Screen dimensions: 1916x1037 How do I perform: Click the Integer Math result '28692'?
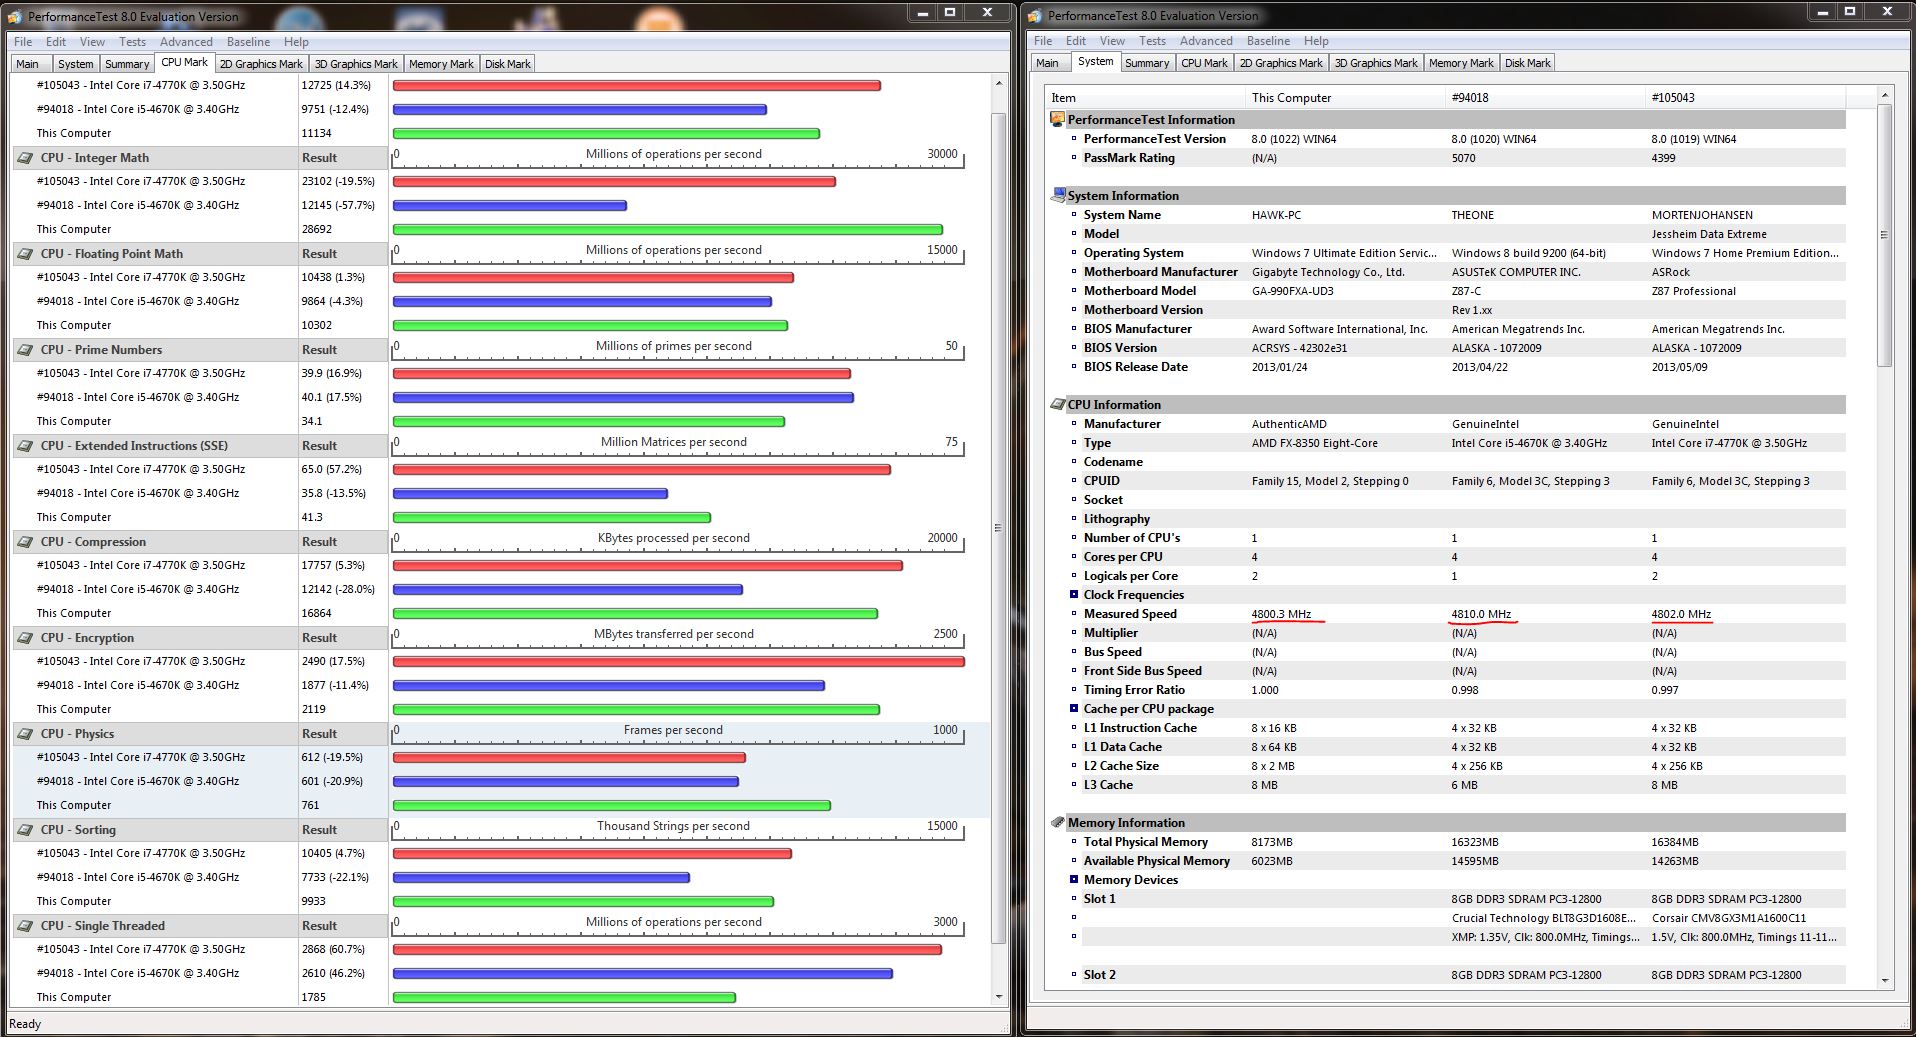click(x=316, y=230)
